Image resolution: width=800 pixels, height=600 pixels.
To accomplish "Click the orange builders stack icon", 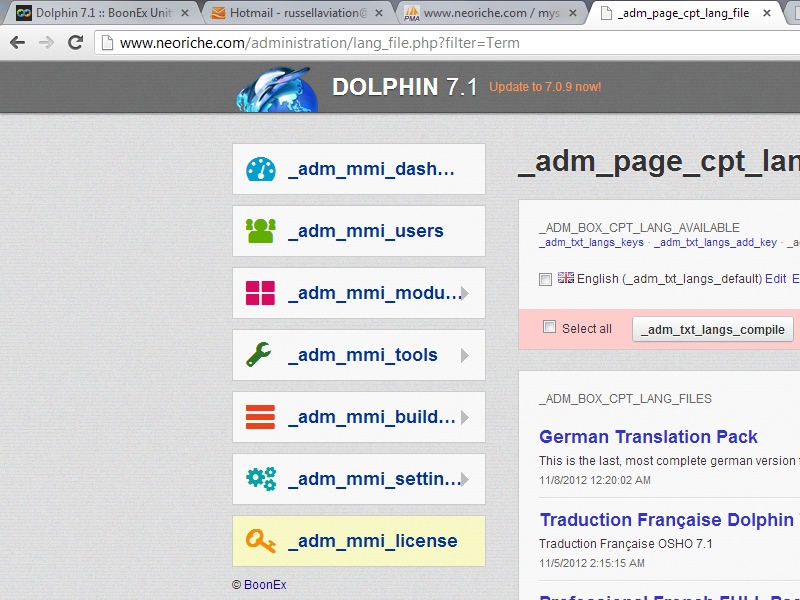I will [260, 417].
